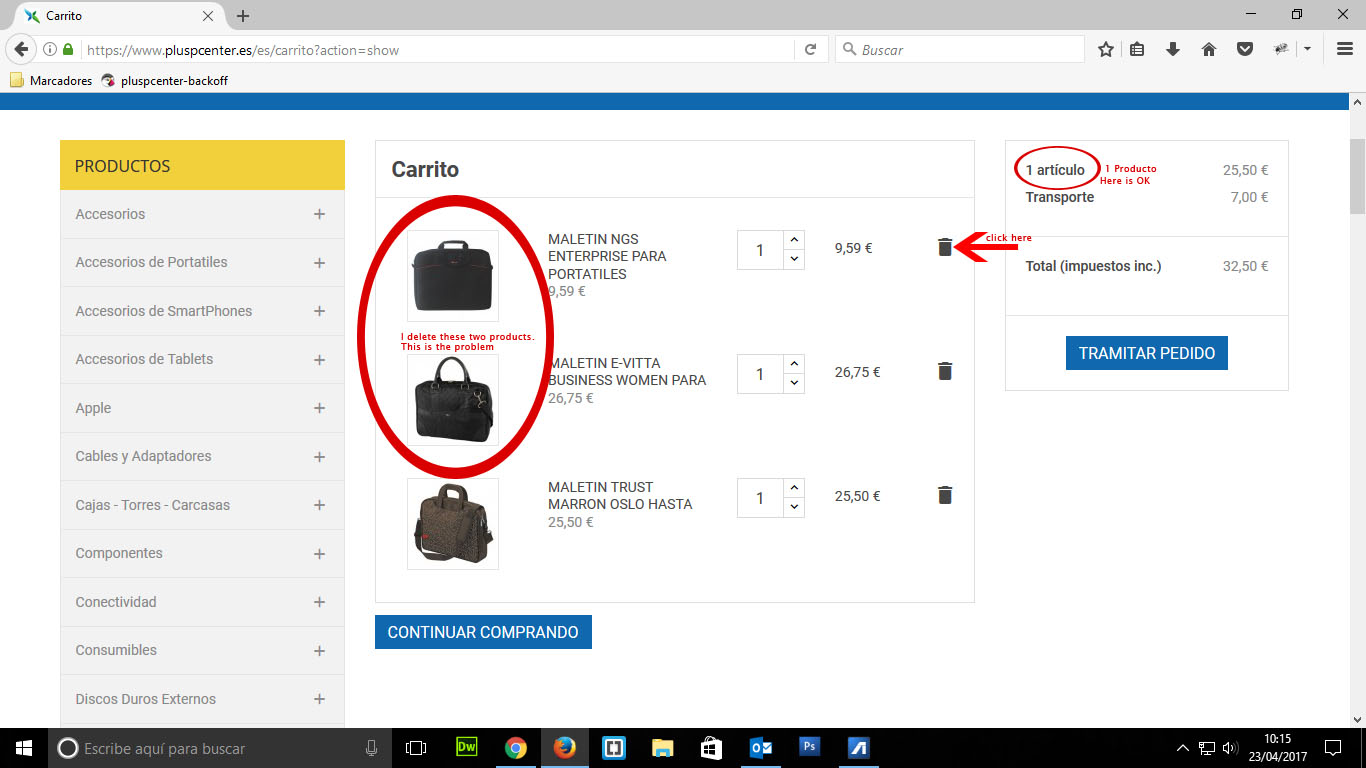The height and width of the screenshot is (768, 1366).
Task: Expand Accesorios de Tablets category
Action: point(319,360)
